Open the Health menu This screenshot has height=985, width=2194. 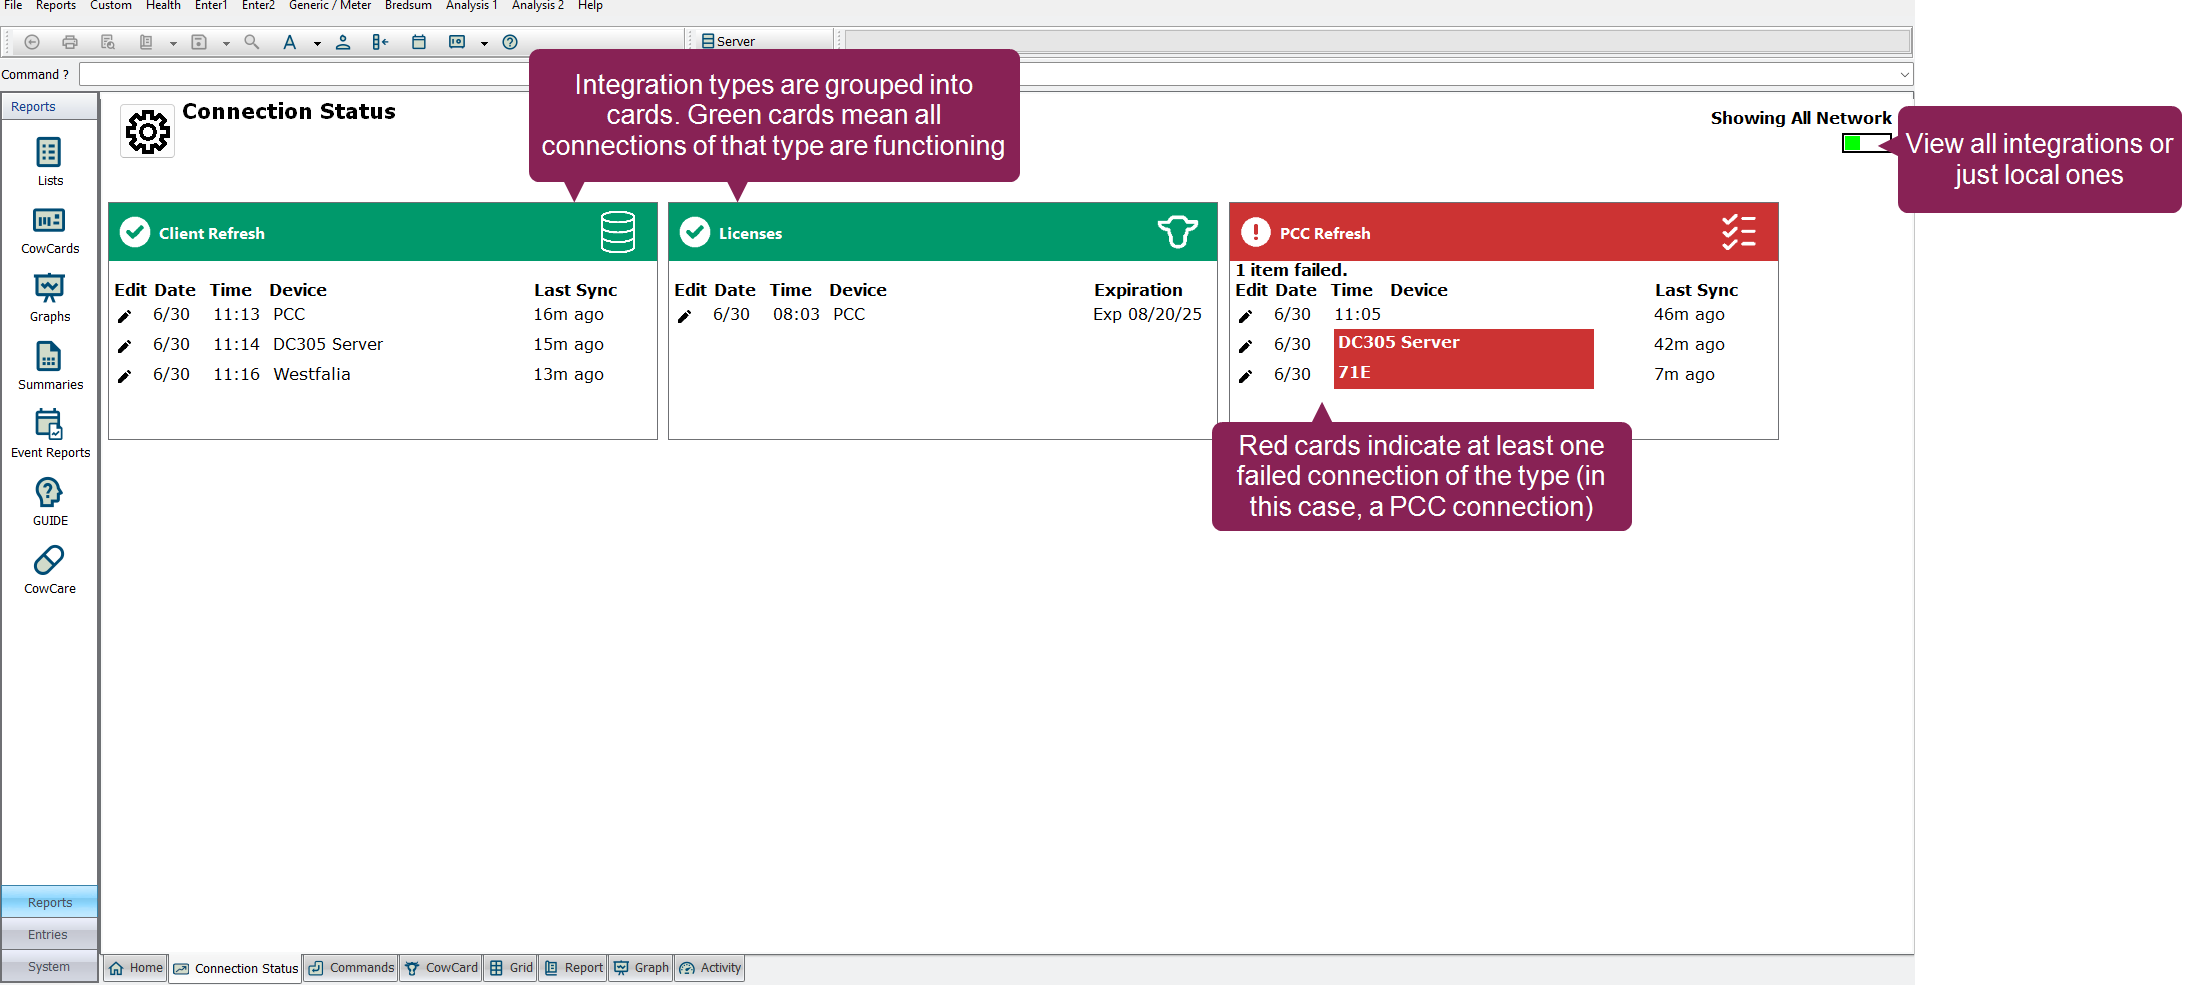click(x=163, y=6)
